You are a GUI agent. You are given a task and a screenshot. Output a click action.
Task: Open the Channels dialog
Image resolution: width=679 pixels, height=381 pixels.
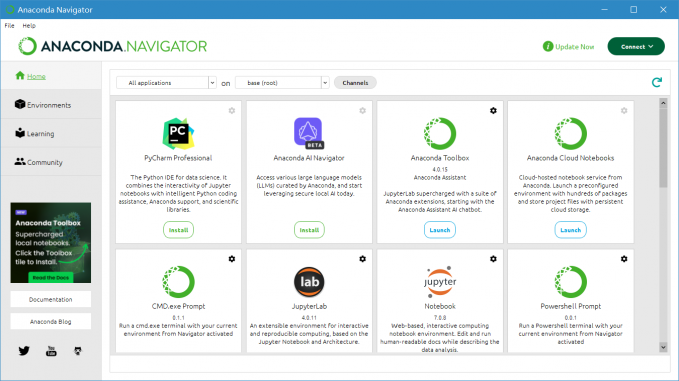click(x=355, y=83)
